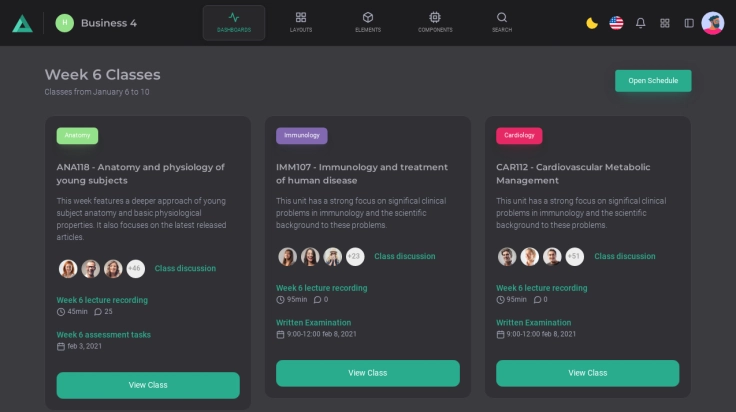
Task: Open the notifications bell
Action: pos(641,23)
